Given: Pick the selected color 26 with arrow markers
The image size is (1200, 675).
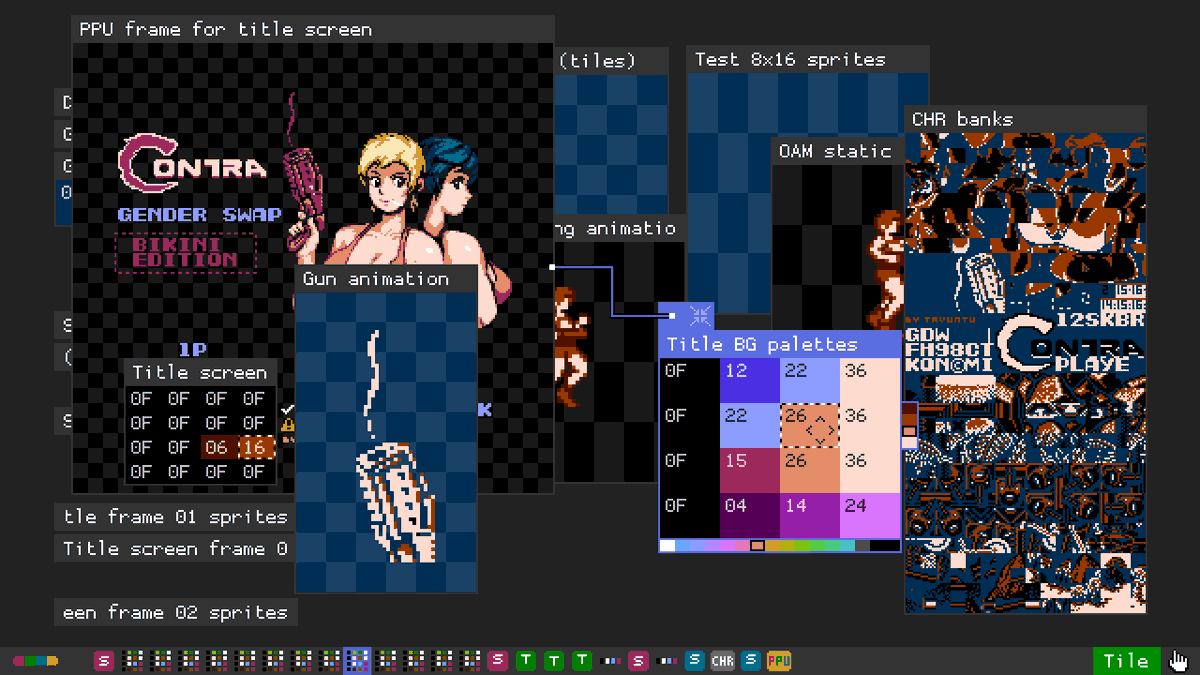Looking at the screenshot, I should click(x=810, y=425).
